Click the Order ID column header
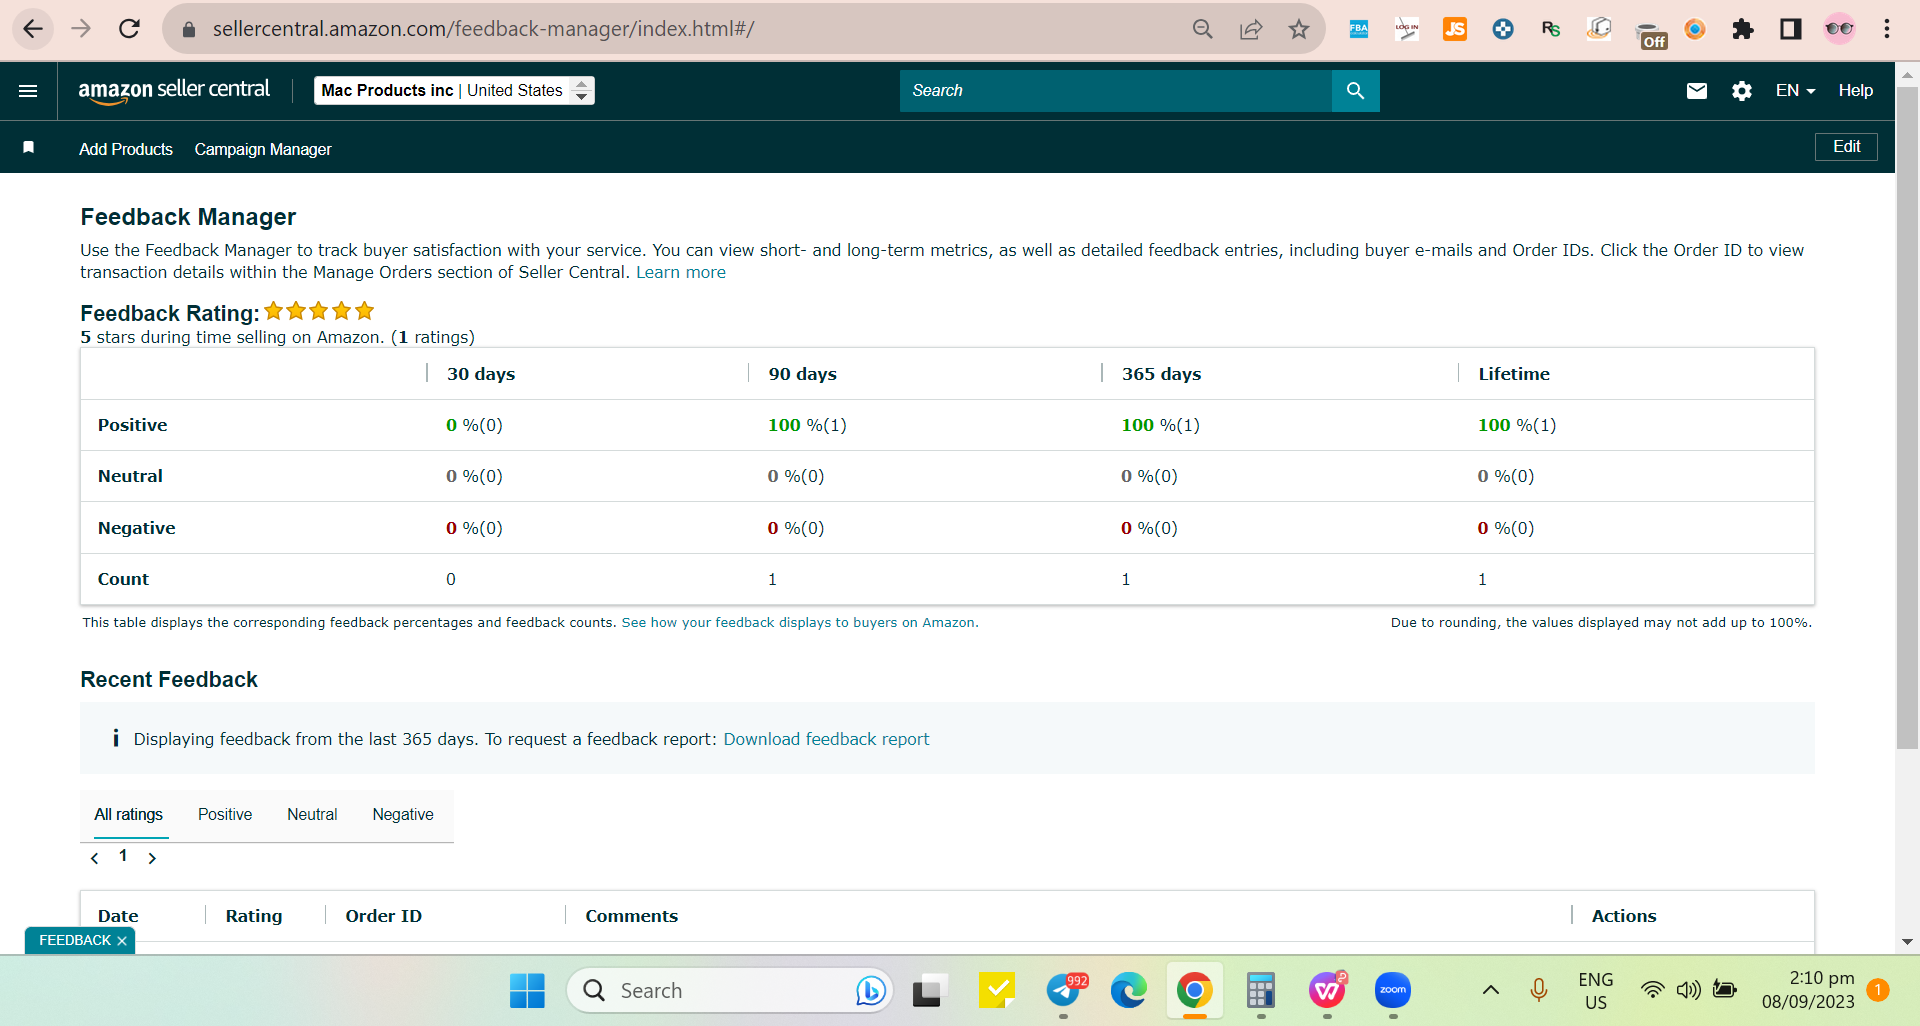The image size is (1920, 1026). (384, 916)
